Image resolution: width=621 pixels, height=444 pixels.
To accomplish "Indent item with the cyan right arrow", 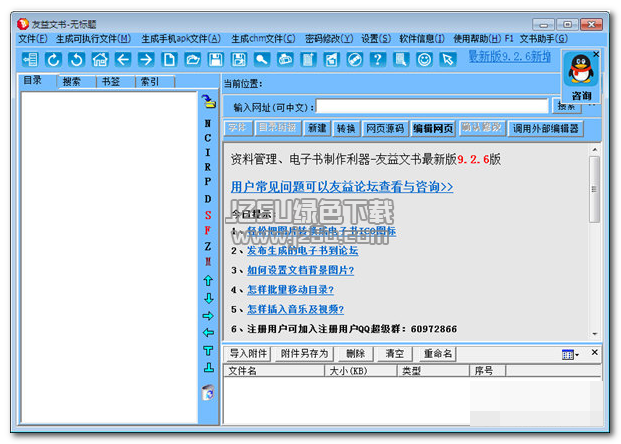I will pos(208,316).
